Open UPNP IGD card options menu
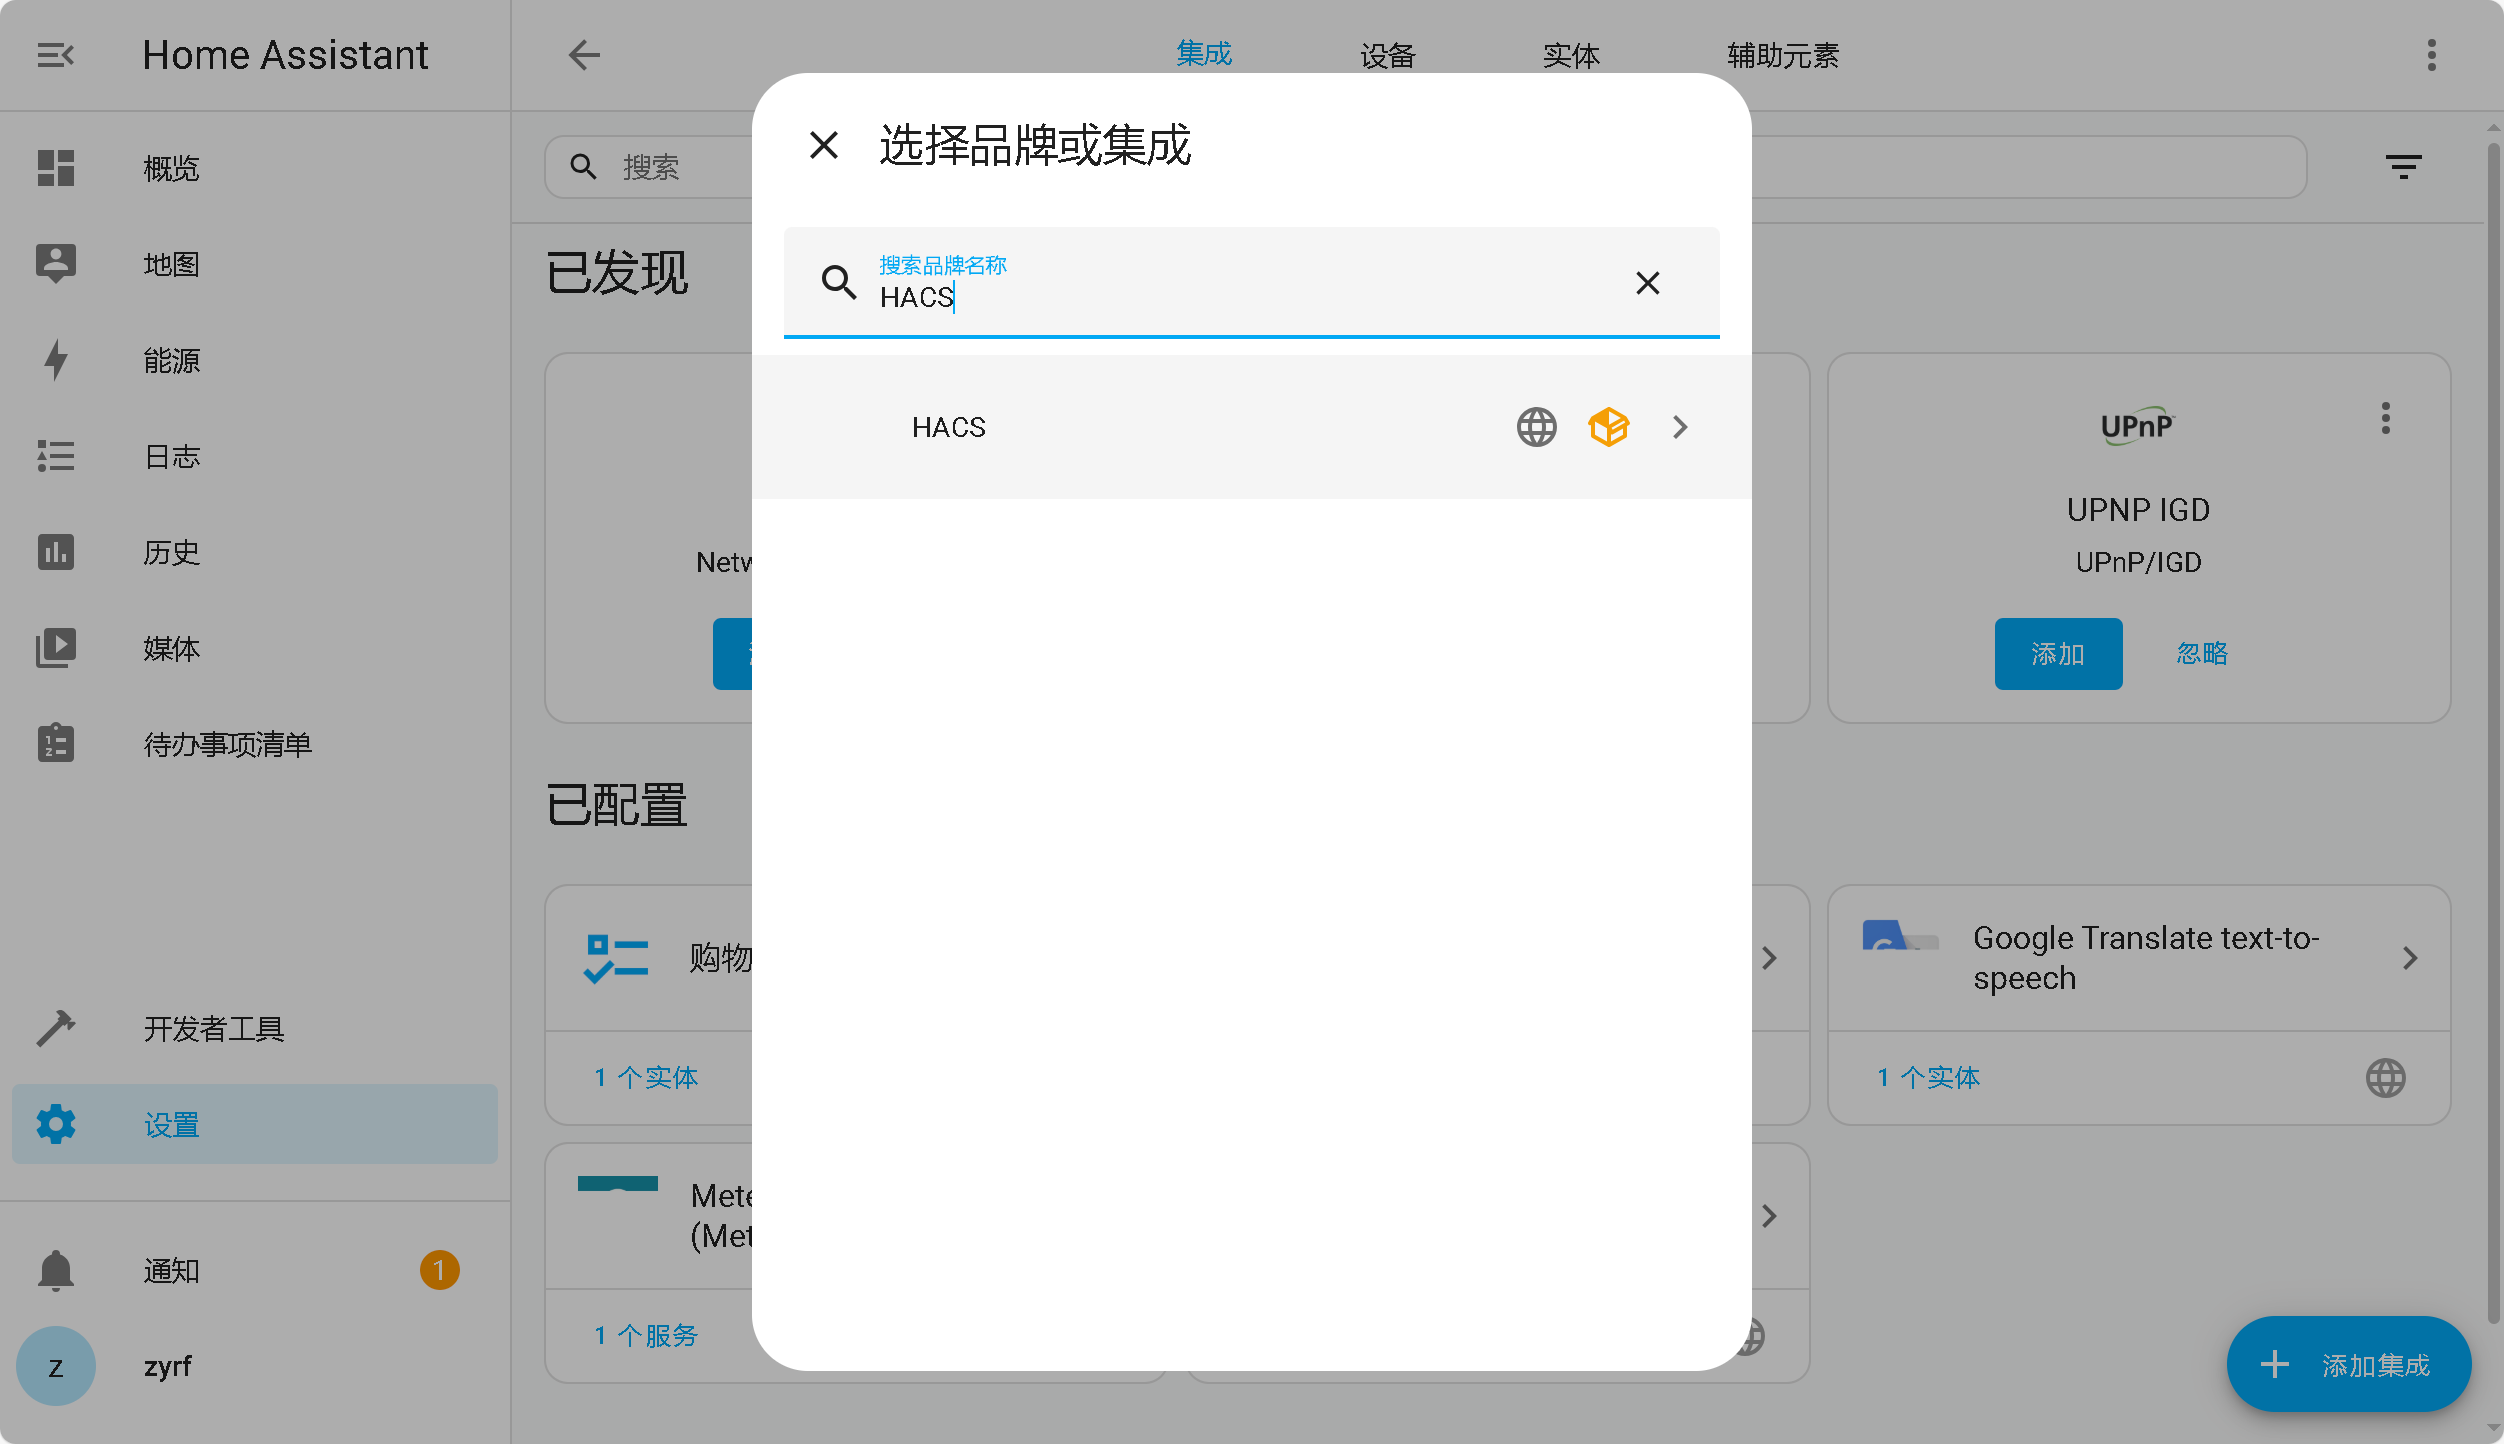2504x1444 pixels. point(2385,418)
